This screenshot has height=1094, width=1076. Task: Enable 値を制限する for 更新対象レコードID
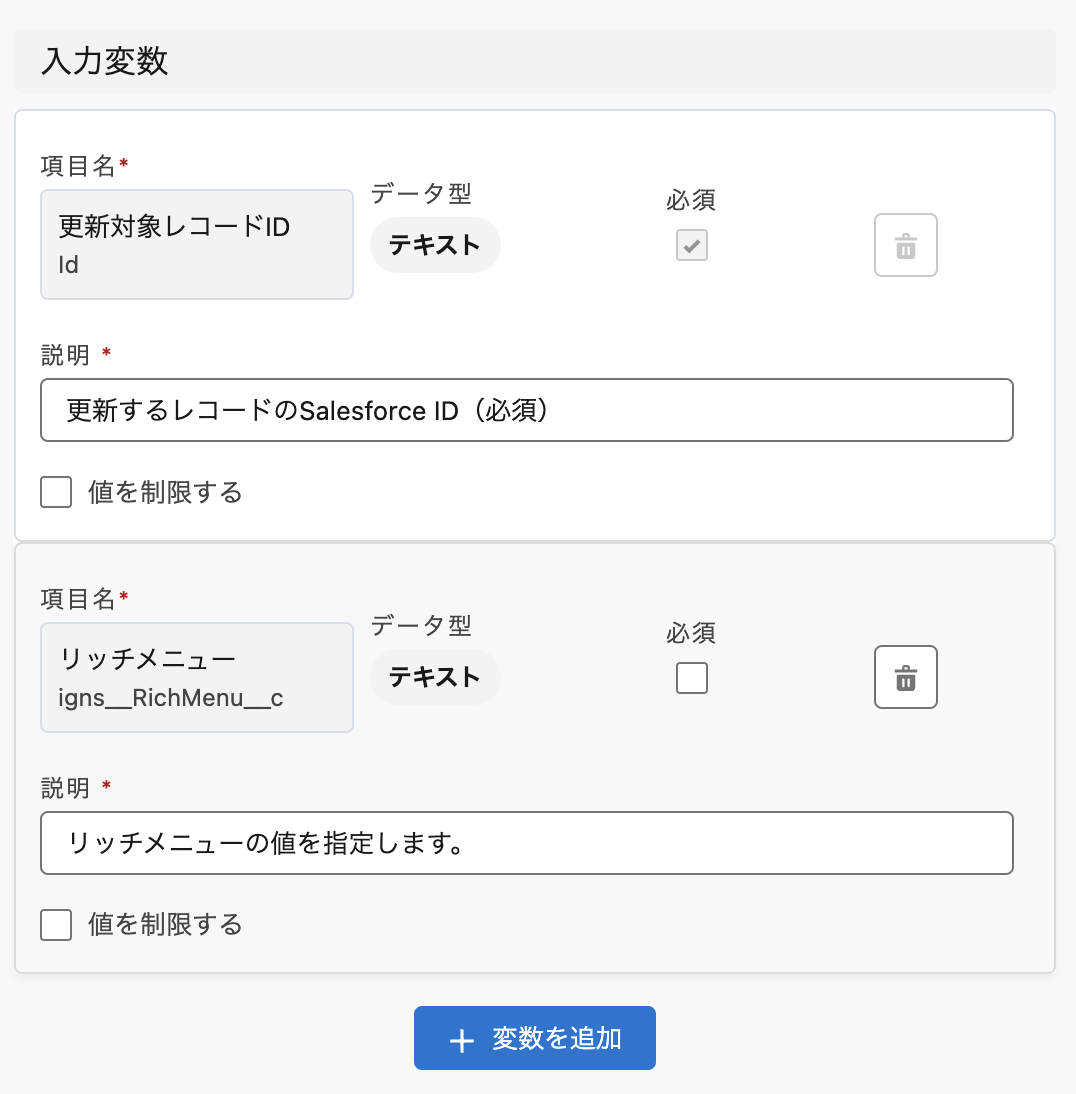[56, 492]
